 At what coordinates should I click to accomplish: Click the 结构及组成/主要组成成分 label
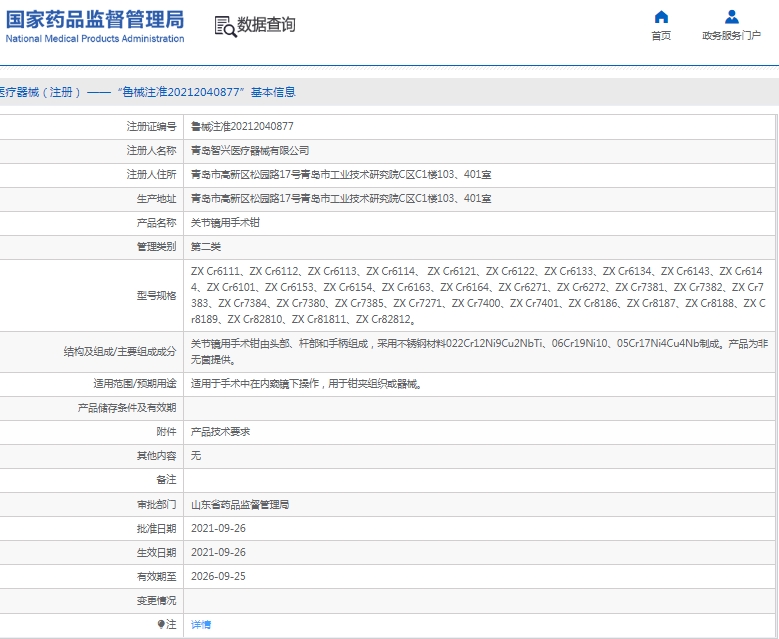pos(120,351)
